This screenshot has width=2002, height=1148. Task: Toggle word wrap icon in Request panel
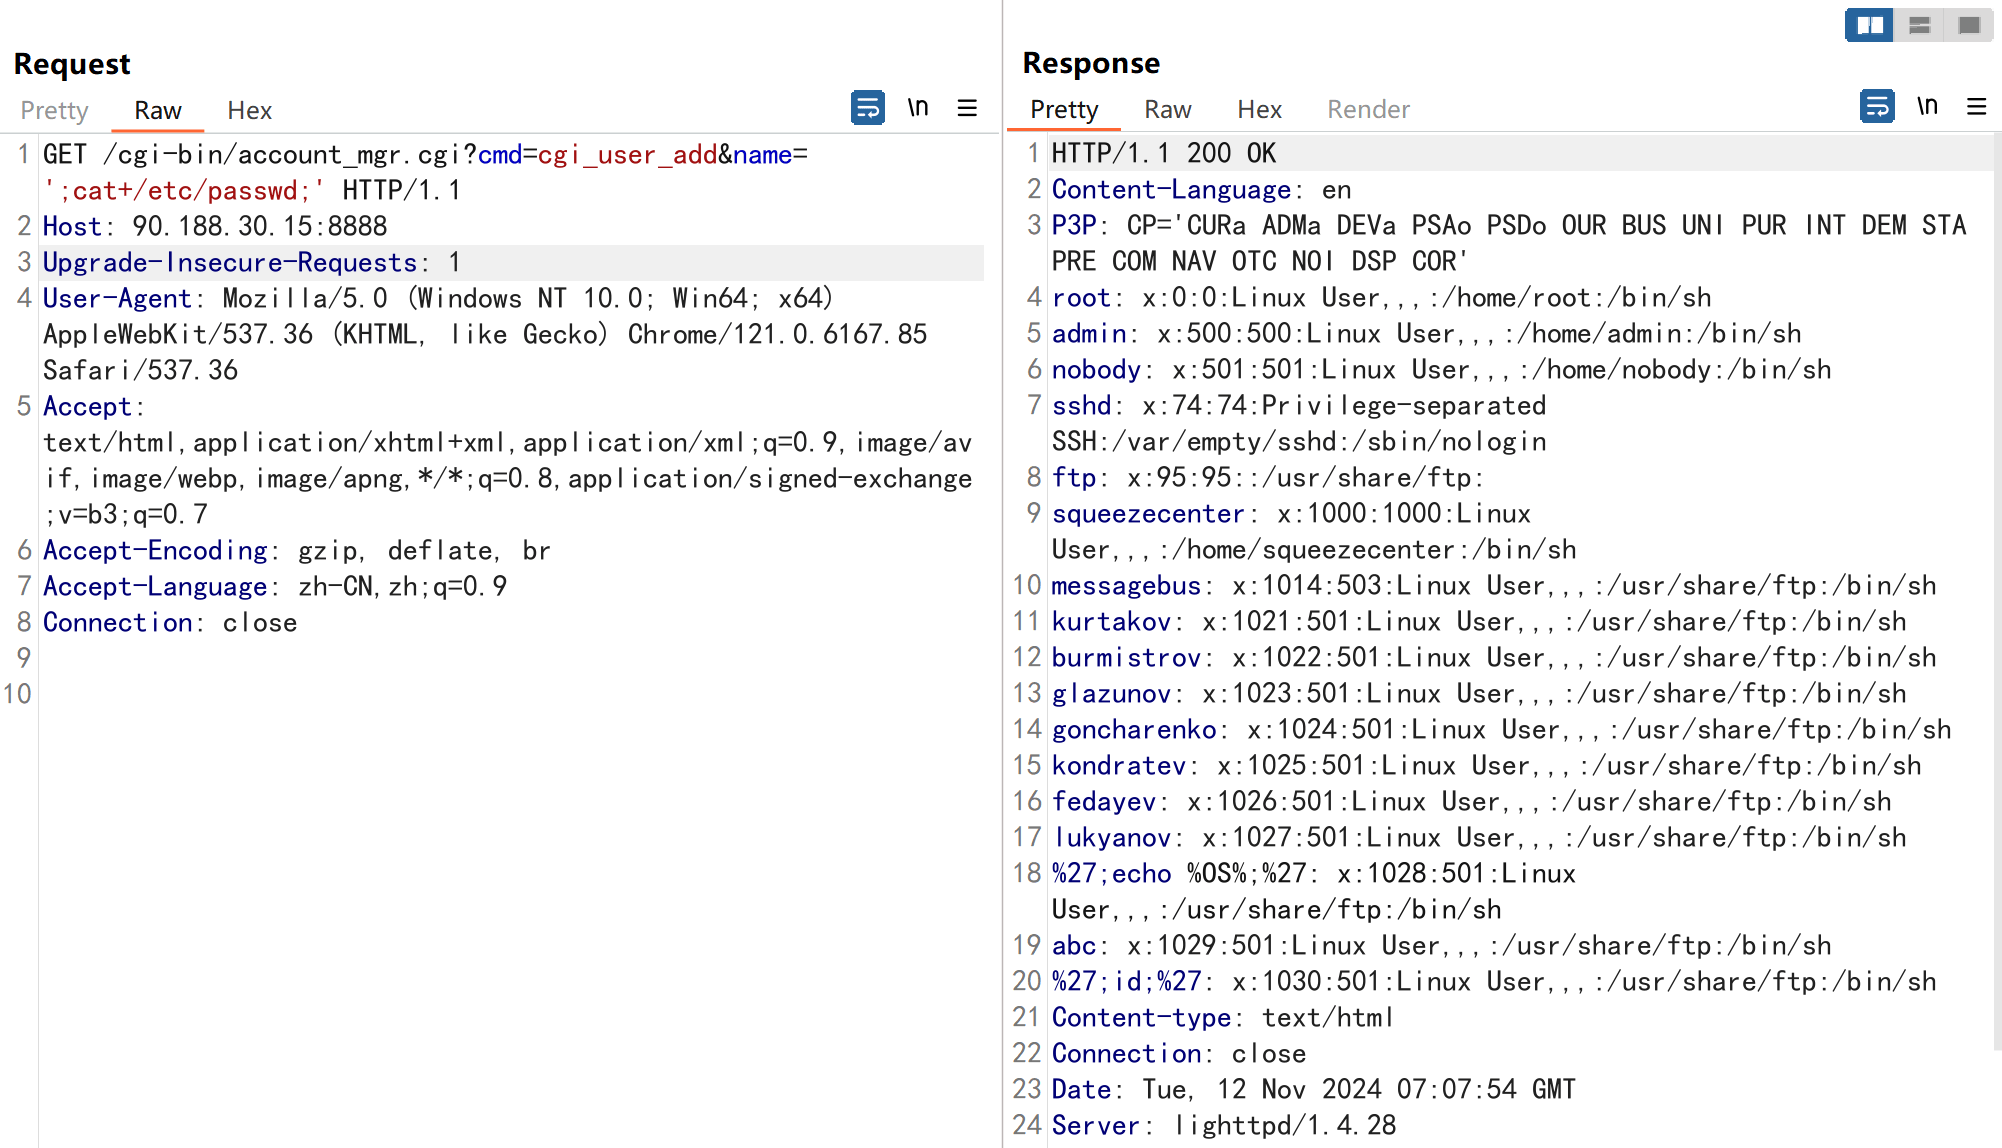(x=867, y=107)
